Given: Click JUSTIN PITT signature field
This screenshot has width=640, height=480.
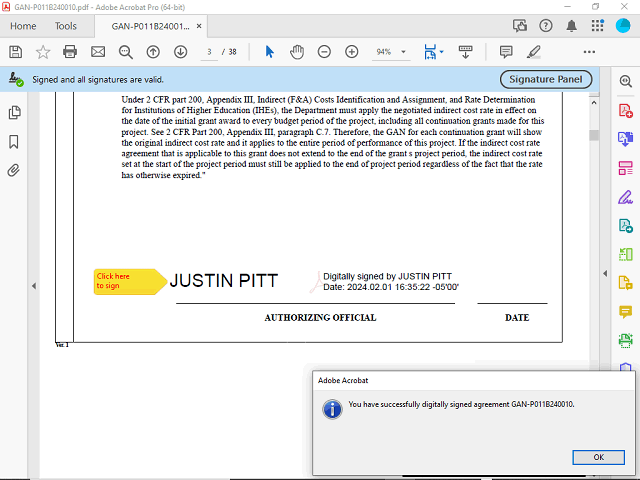Looking at the screenshot, I should (315, 282).
